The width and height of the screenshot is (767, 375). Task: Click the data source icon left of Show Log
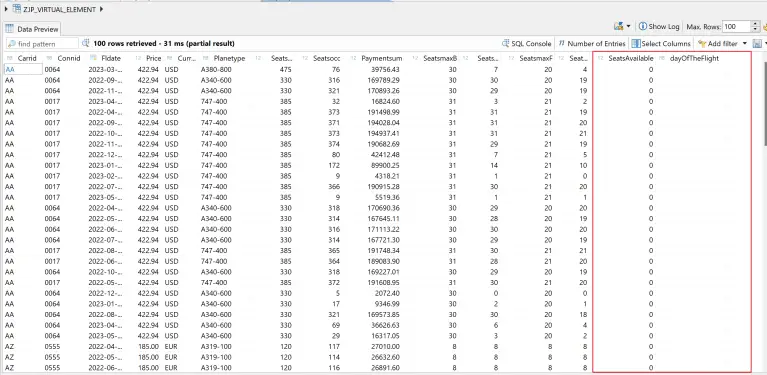[618, 26]
